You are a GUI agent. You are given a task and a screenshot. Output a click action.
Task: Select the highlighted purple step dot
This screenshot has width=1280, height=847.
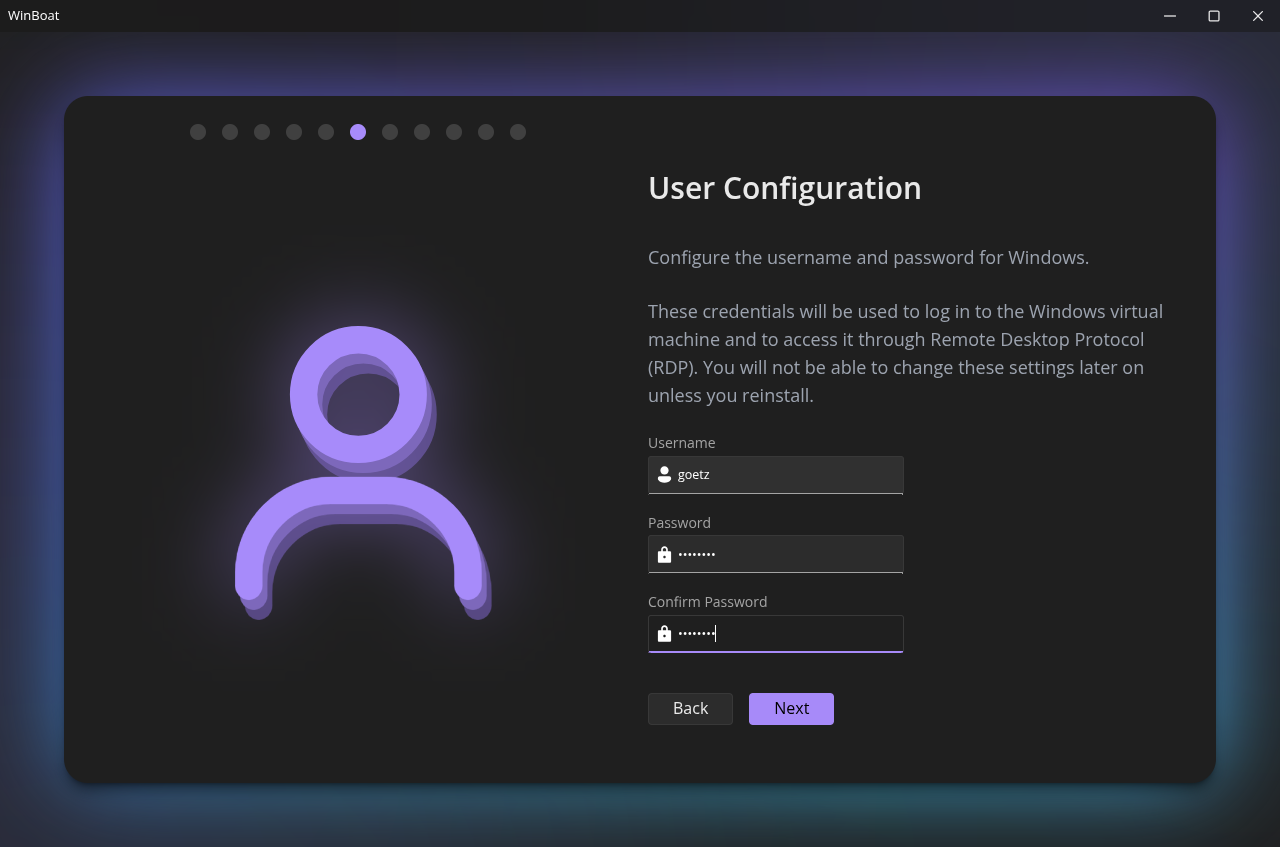(358, 132)
